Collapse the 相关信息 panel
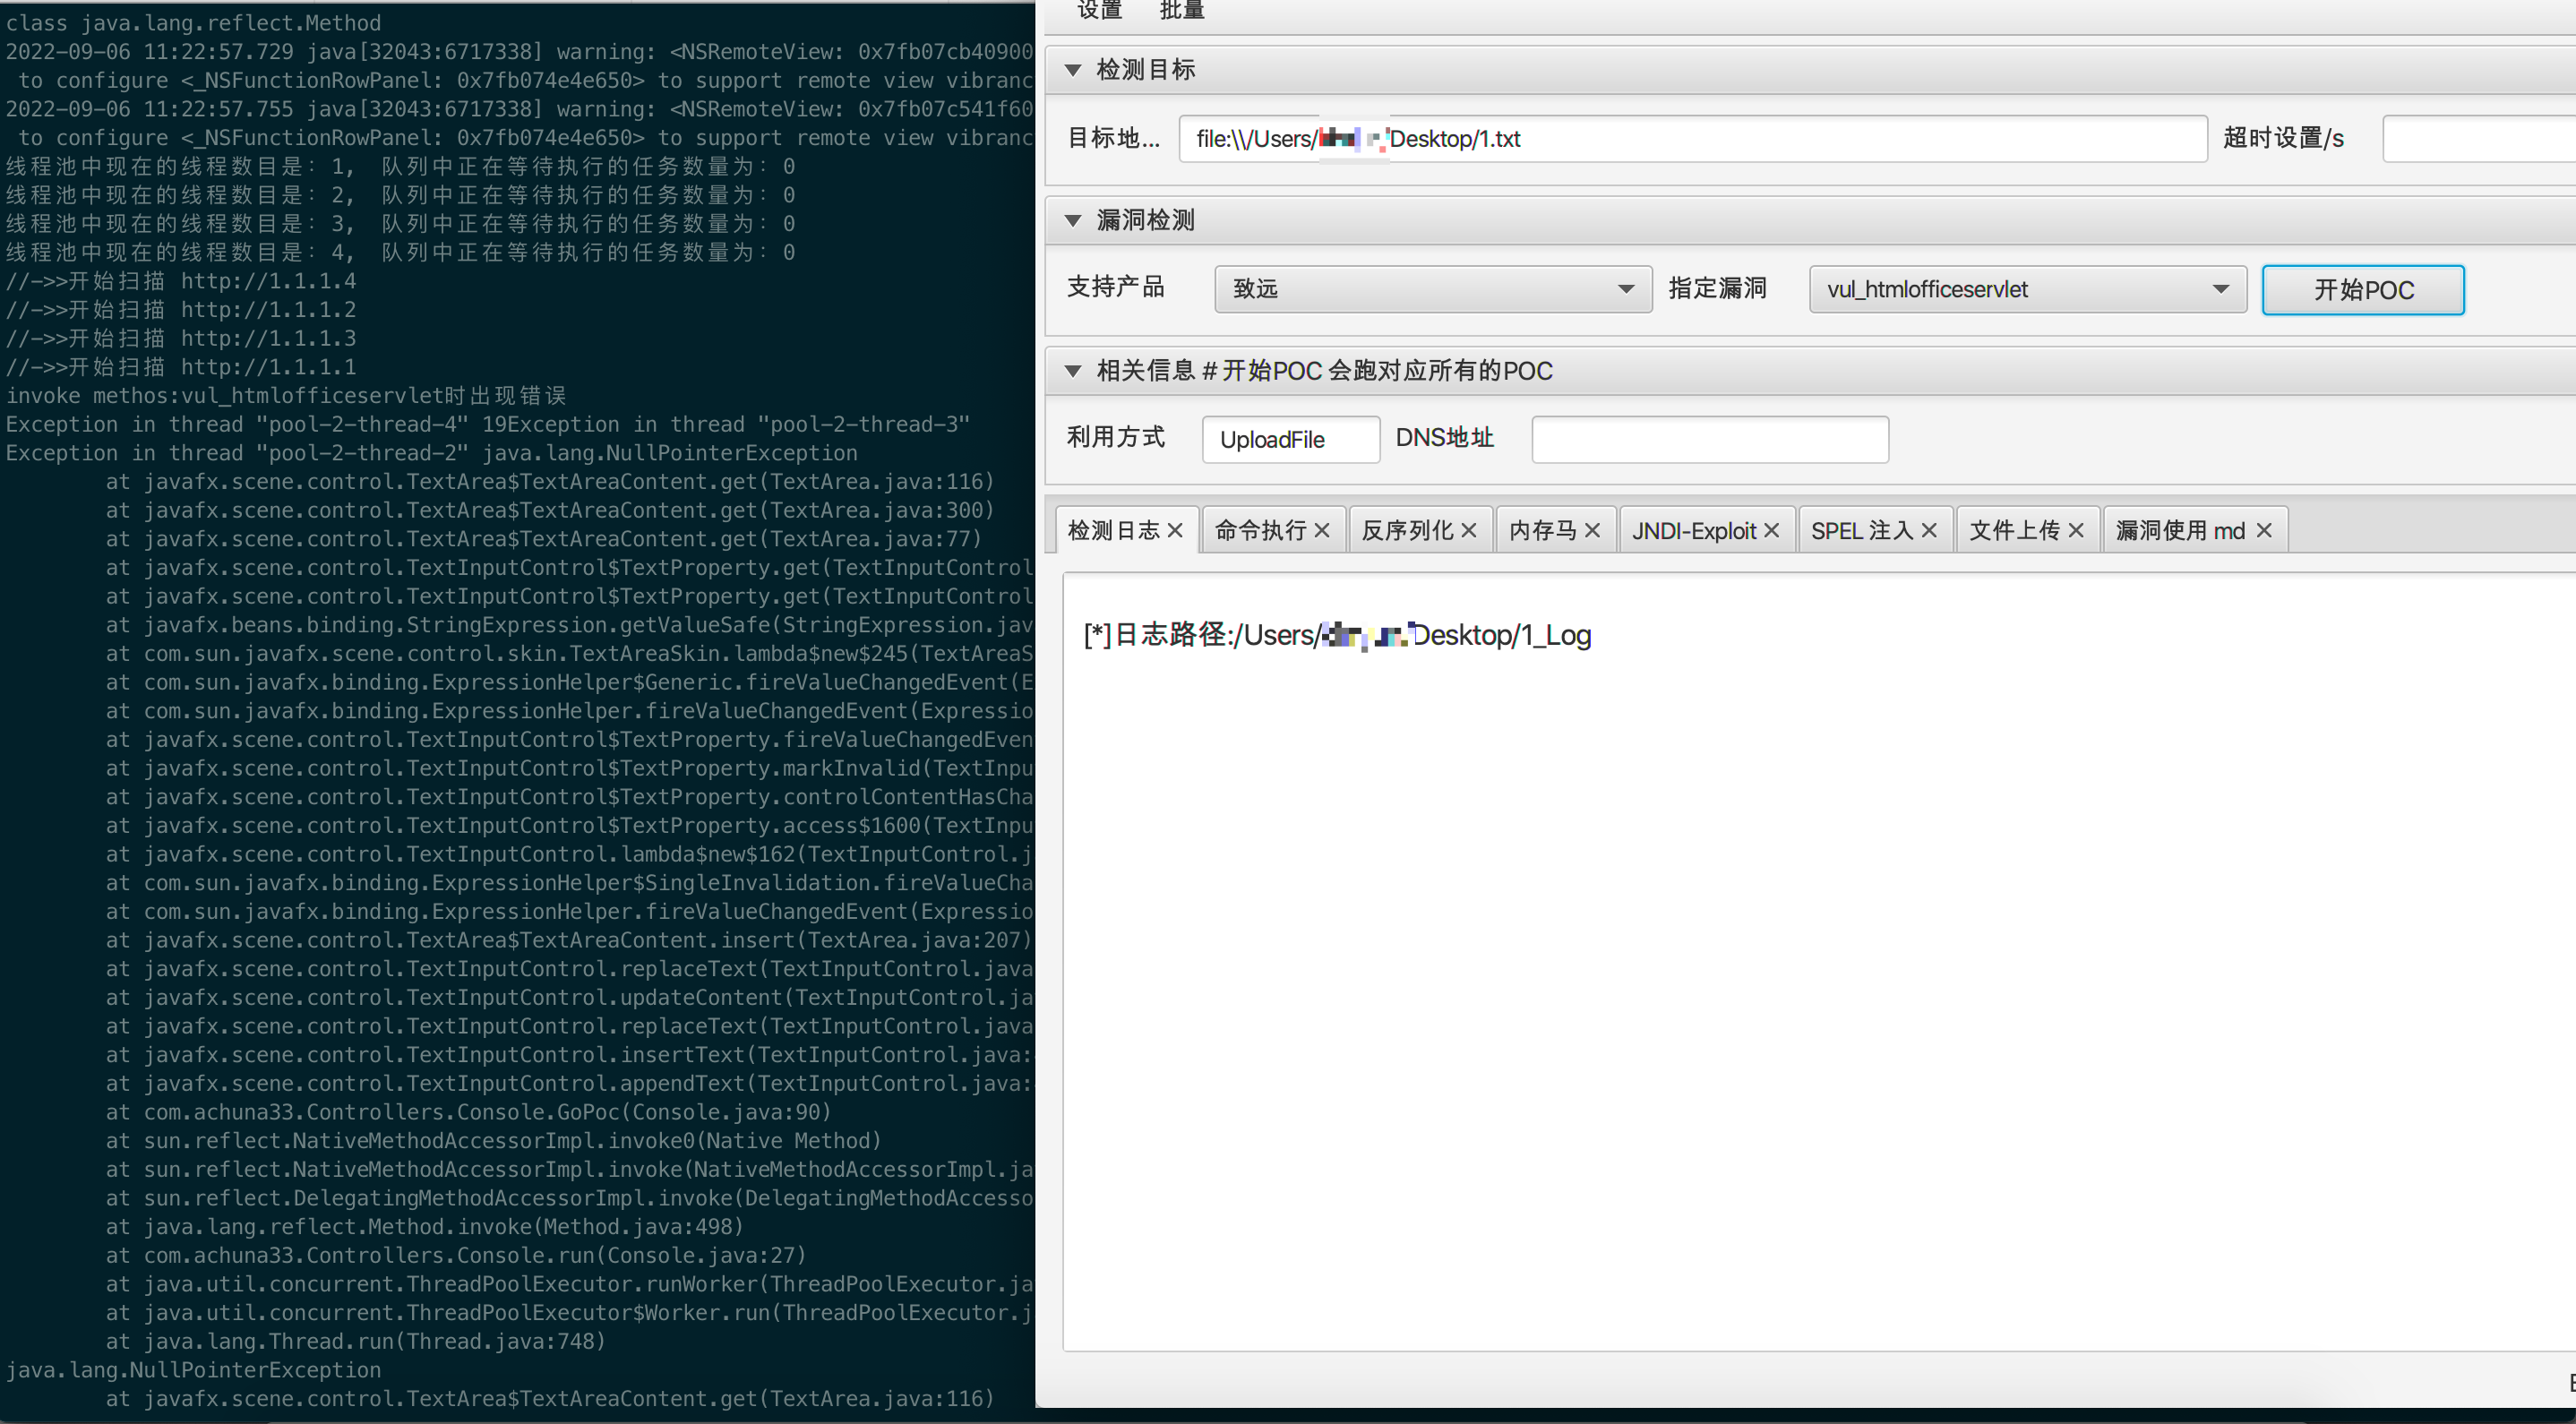 pyautogui.click(x=1074, y=370)
